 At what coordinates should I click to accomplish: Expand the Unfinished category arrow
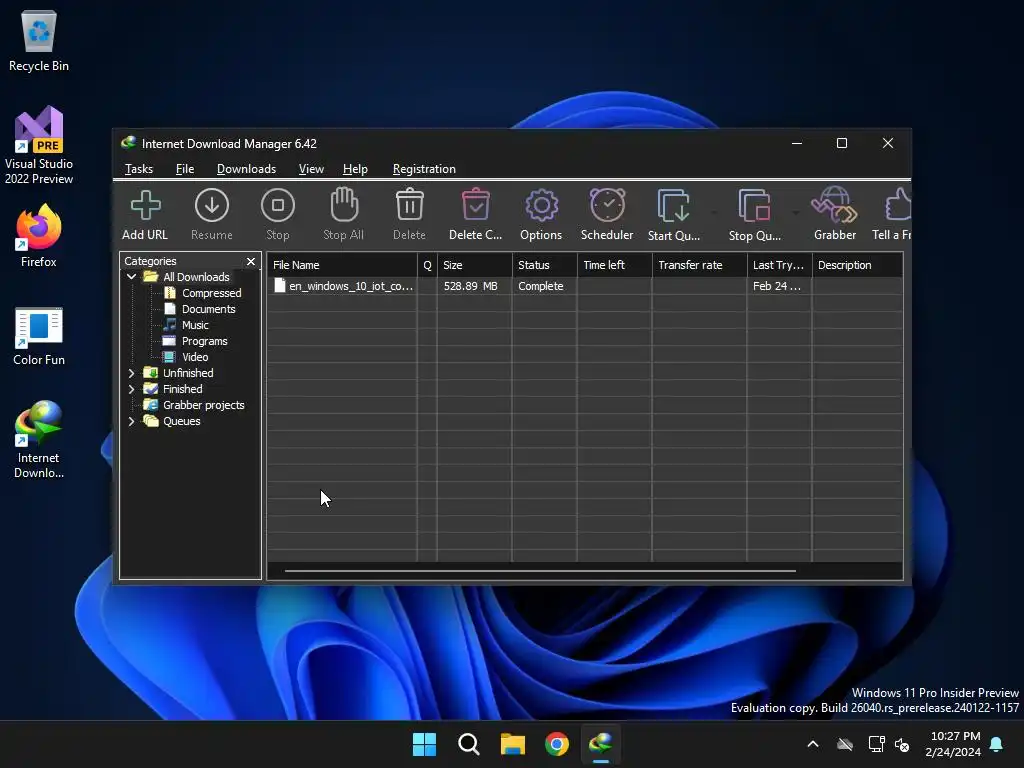pyautogui.click(x=131, y=373)
